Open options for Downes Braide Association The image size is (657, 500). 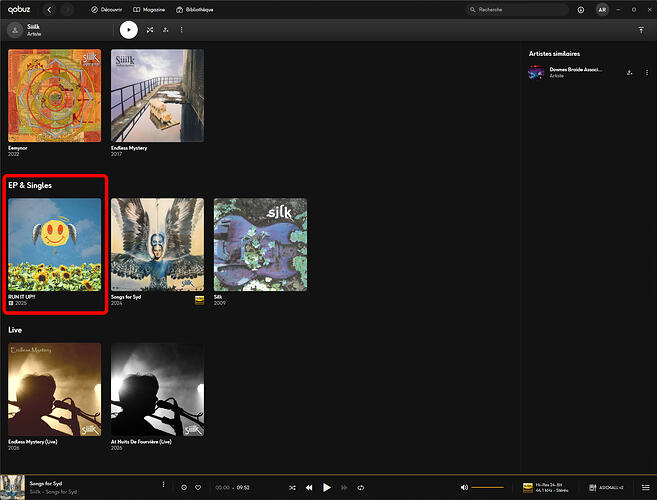[x=647, y=73]
